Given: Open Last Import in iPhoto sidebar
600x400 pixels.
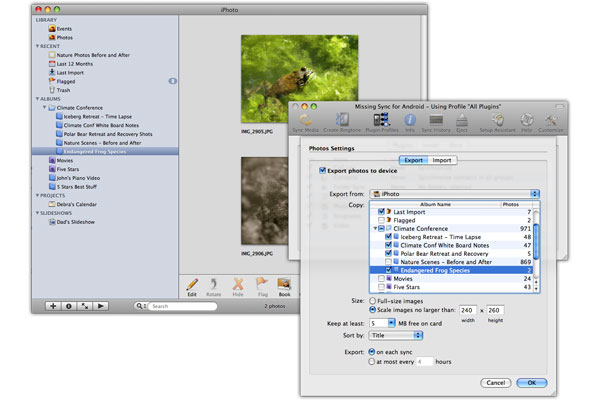Looking at the screenshot, I should pos(66,72).
